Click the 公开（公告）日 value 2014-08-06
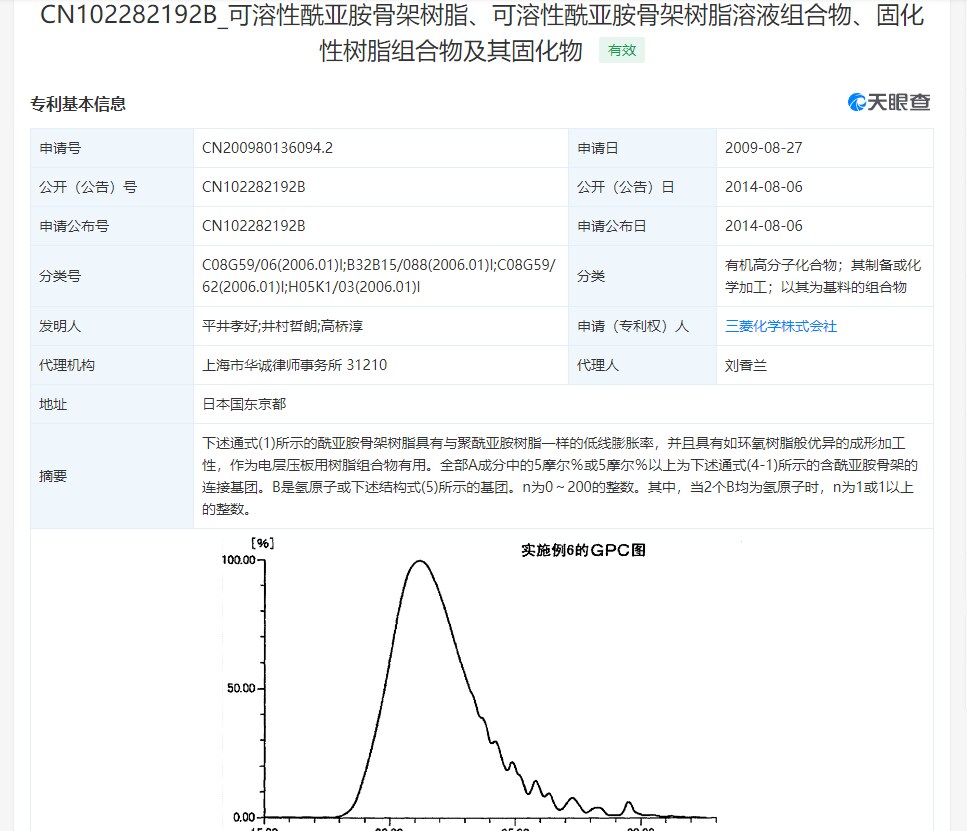This screenshot has width=967, height=831. point(763,187)
